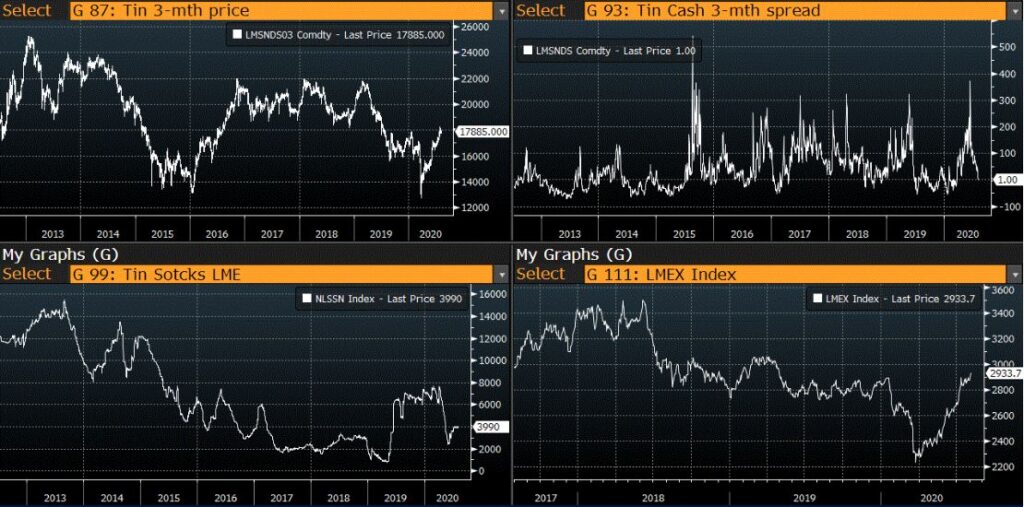Expand the G 111: LMEX Index dropdown

point(1013,274)
